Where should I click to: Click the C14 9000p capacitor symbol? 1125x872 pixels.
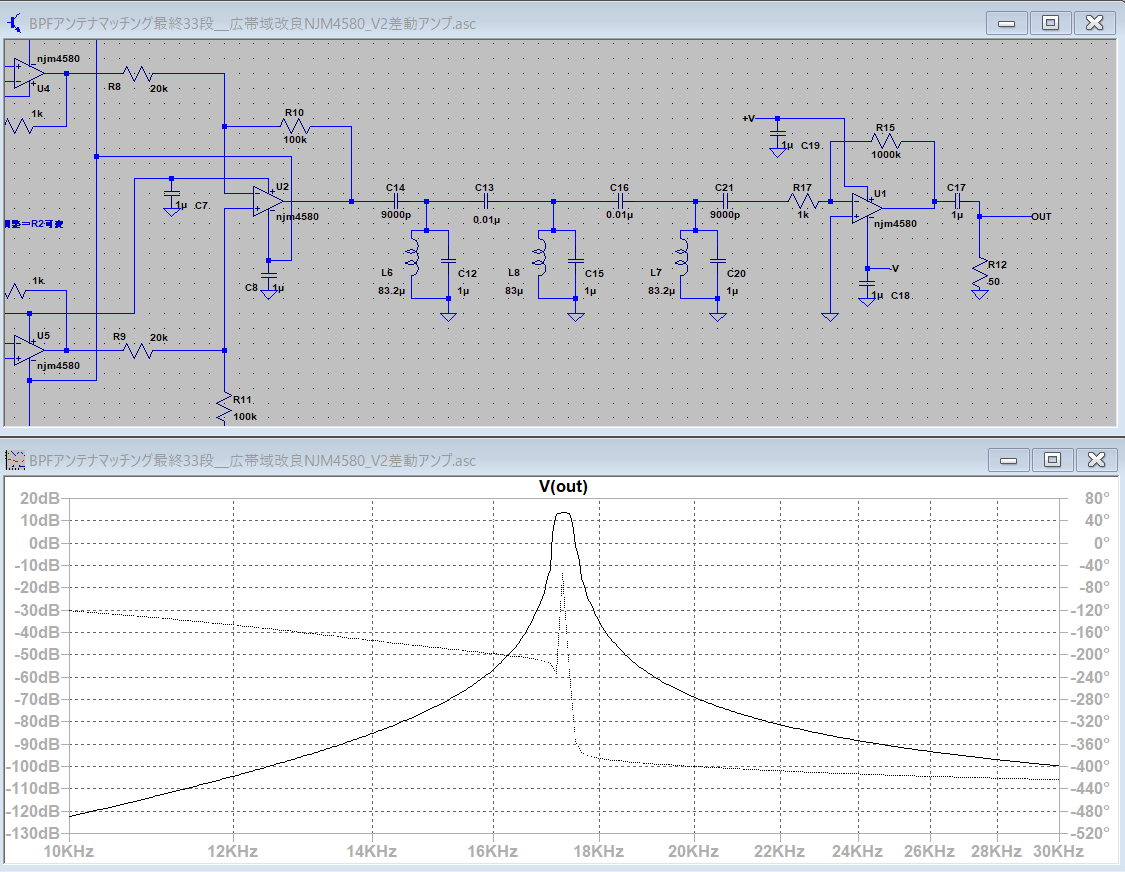pyautogui.click(x=397, y=201)
